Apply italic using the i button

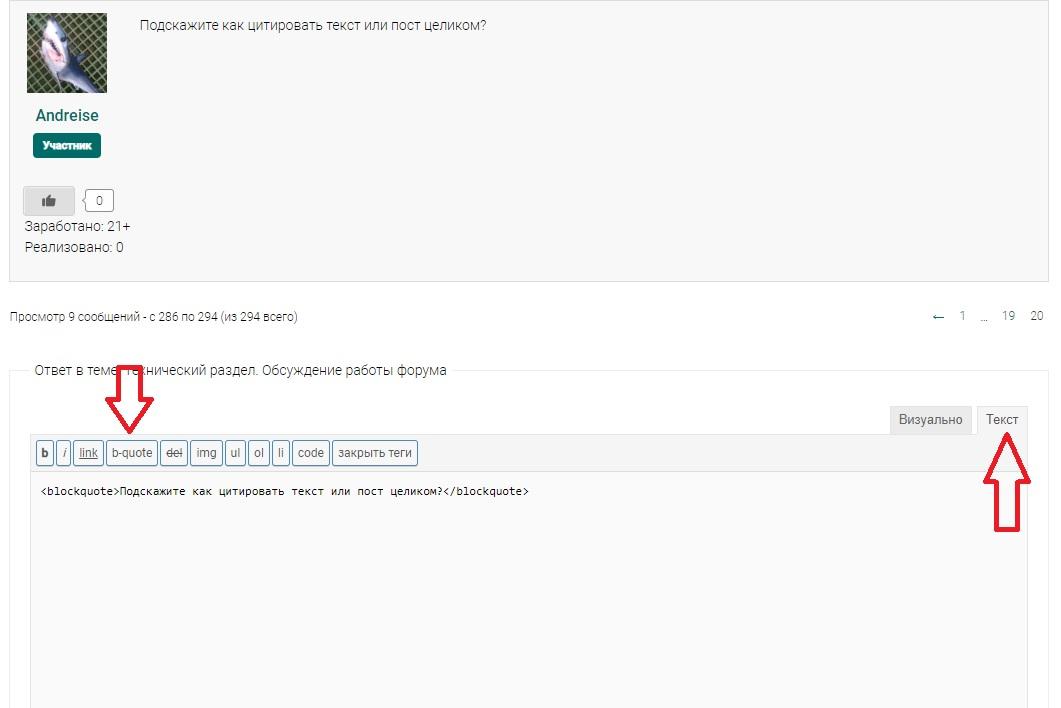(x=64, y=453)
